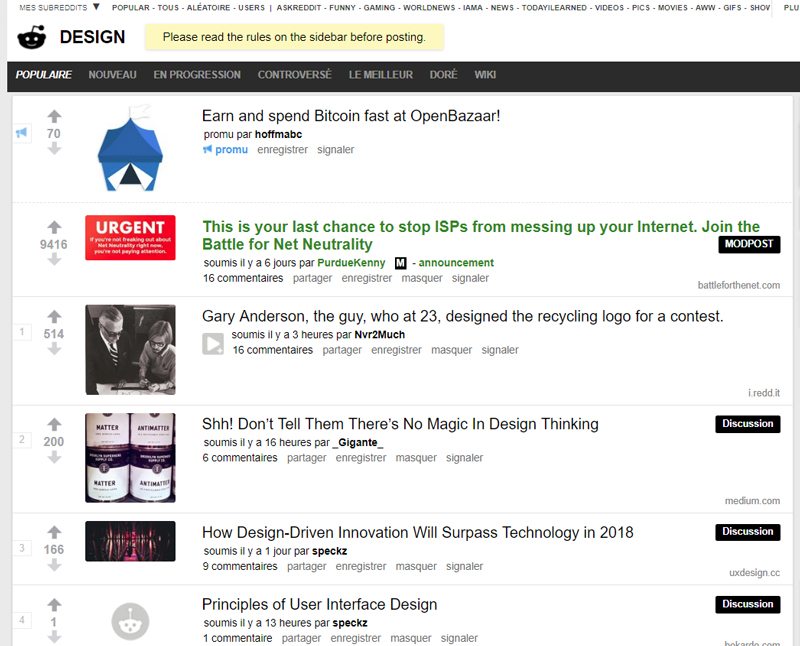Upvote the Gary Anderson post
This screenshot has height=646, width=800.
click(54, 316)
